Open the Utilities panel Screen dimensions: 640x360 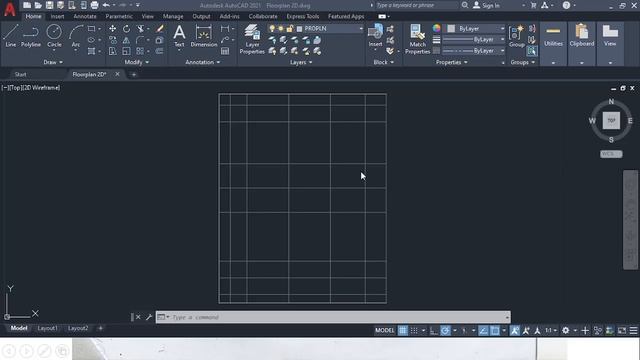(553, 36)
